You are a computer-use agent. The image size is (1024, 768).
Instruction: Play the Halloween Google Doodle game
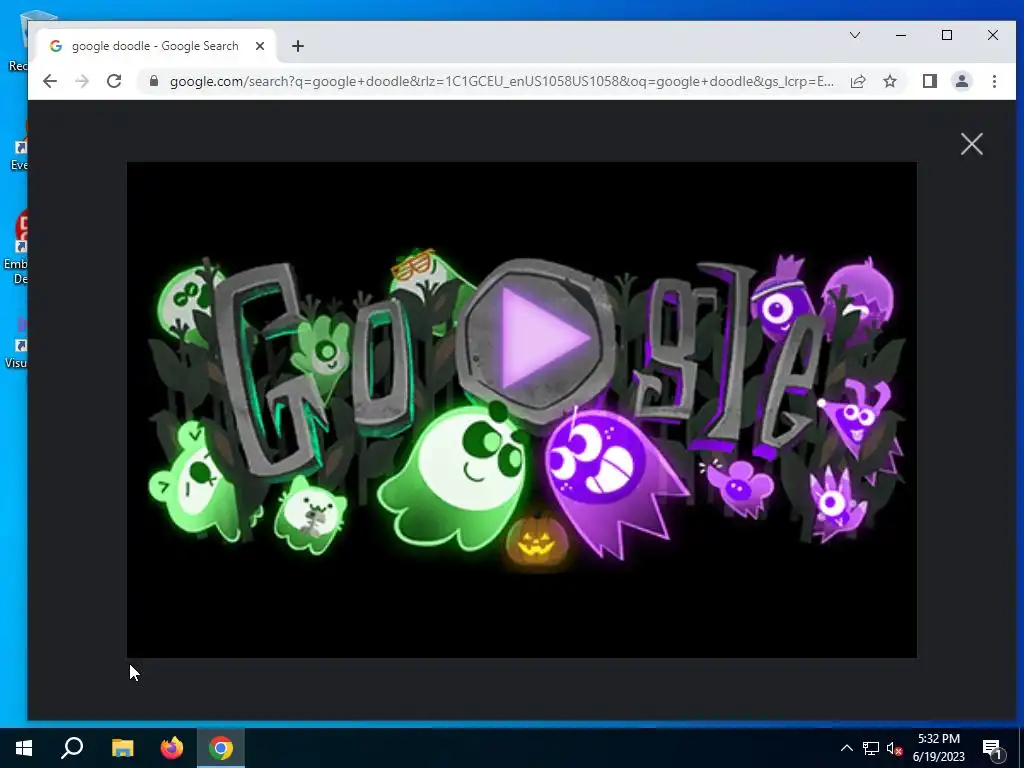click(x=537, y=340)
